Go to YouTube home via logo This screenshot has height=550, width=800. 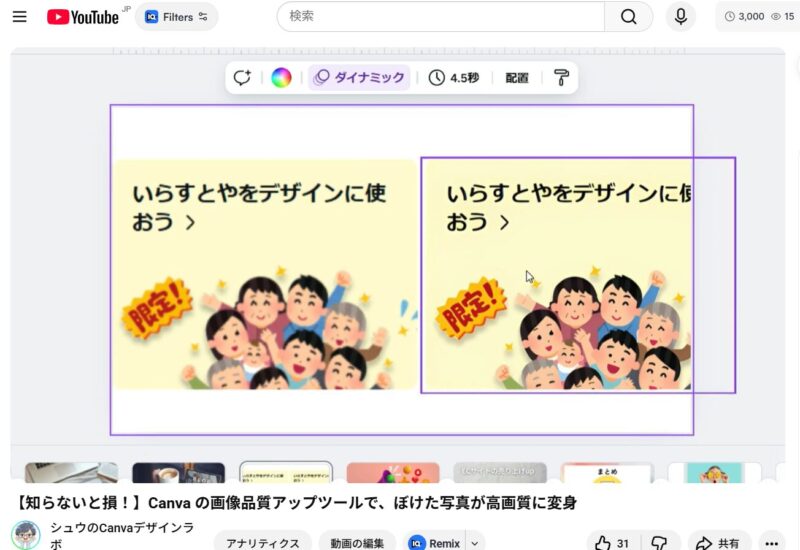[83, 17]
